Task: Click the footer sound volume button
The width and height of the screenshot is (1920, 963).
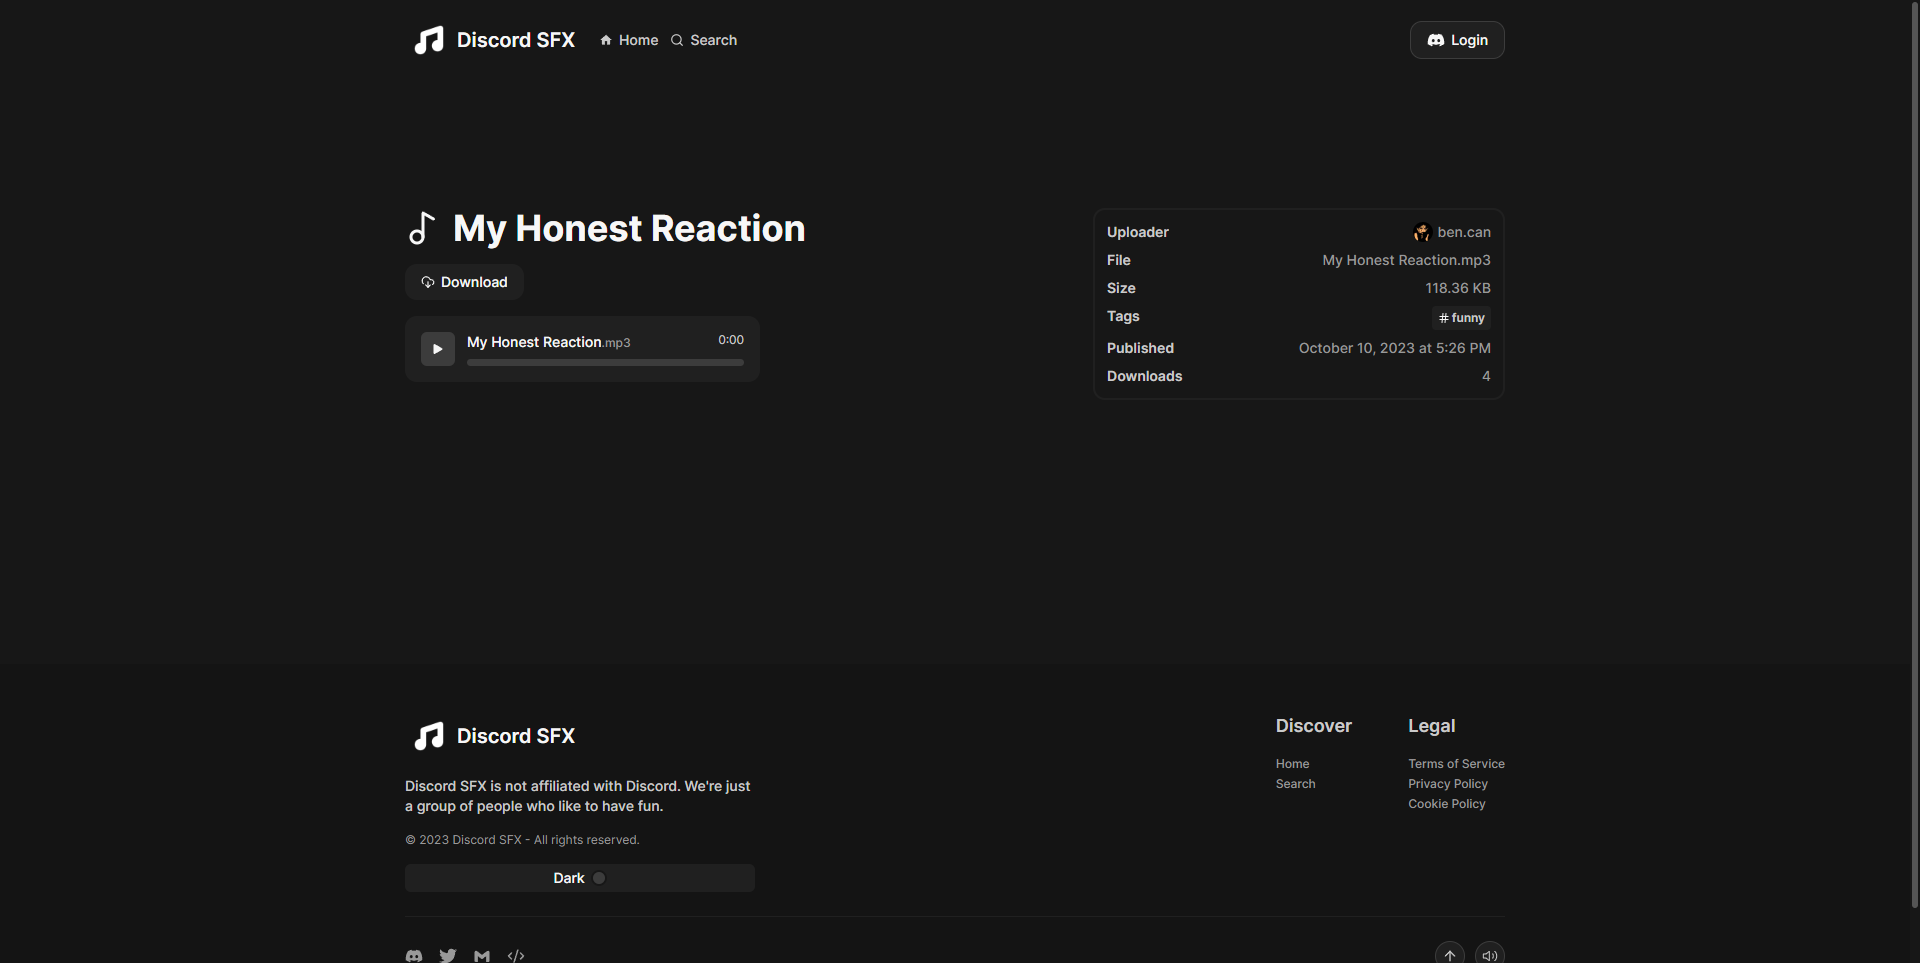Action: [x=1490, y=953]
